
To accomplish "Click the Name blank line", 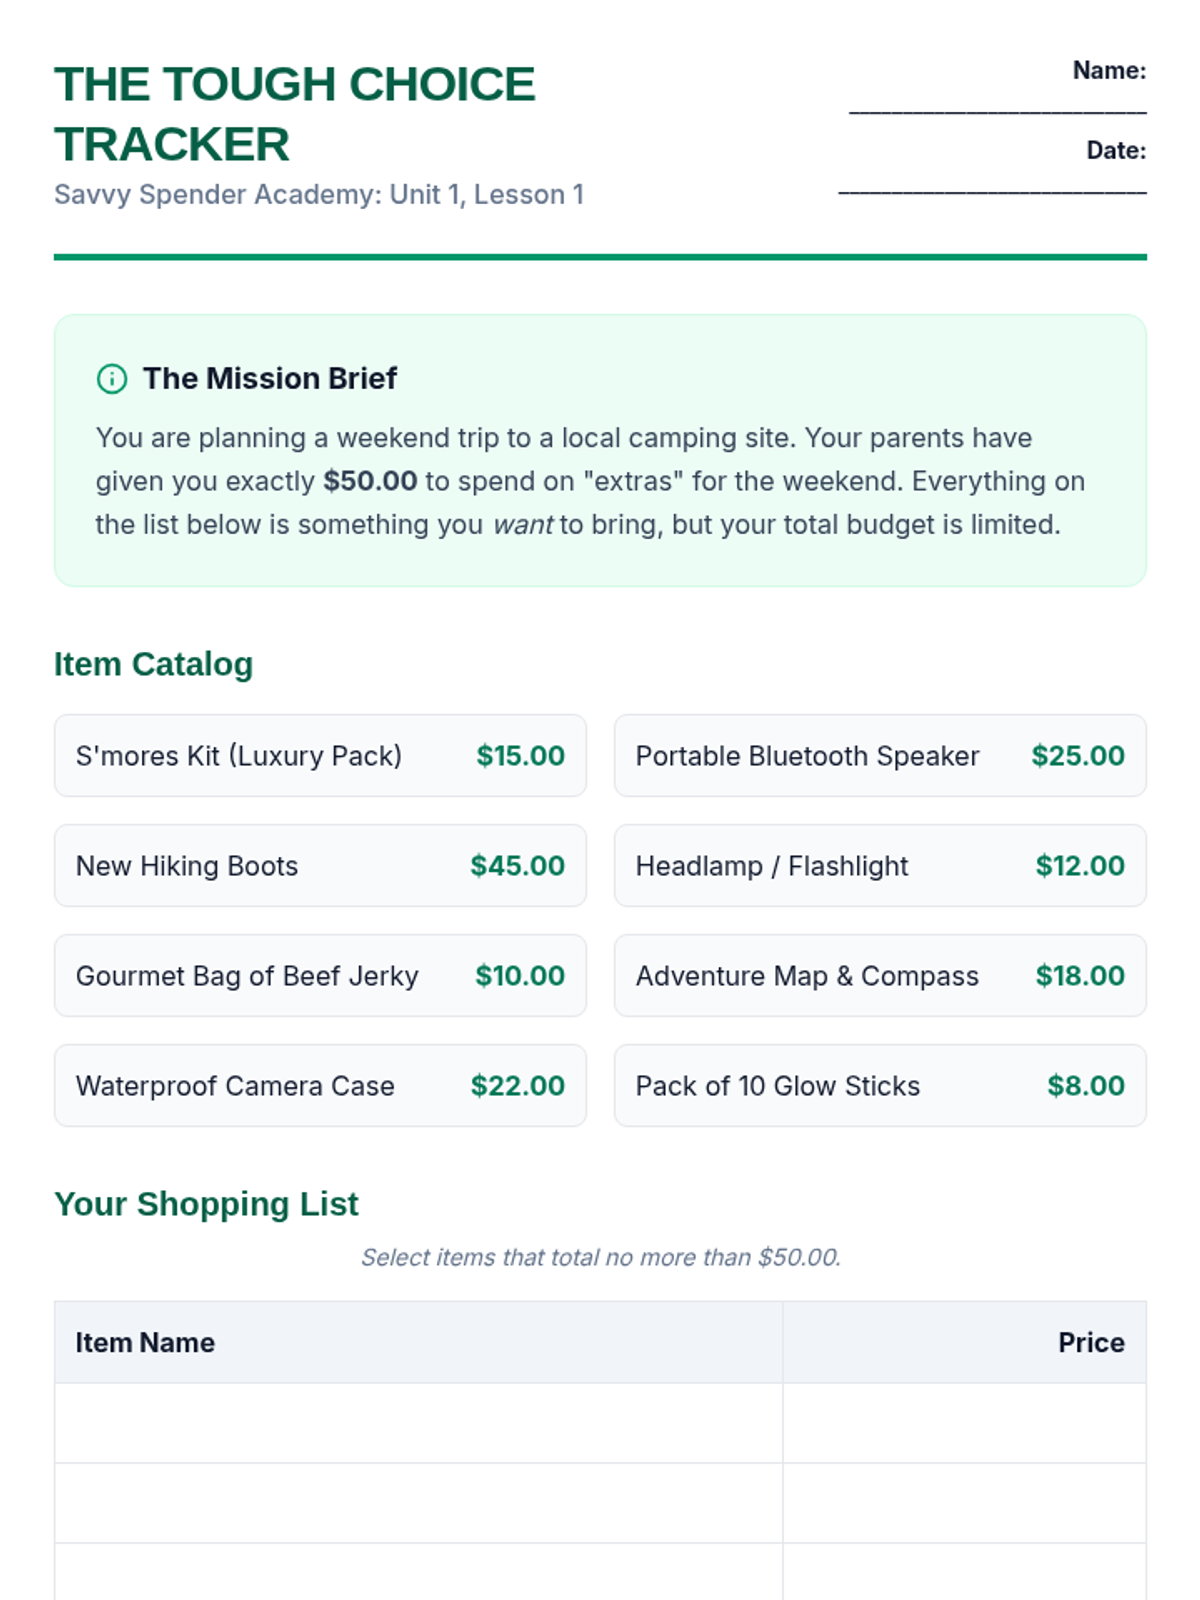I will 997,110.
